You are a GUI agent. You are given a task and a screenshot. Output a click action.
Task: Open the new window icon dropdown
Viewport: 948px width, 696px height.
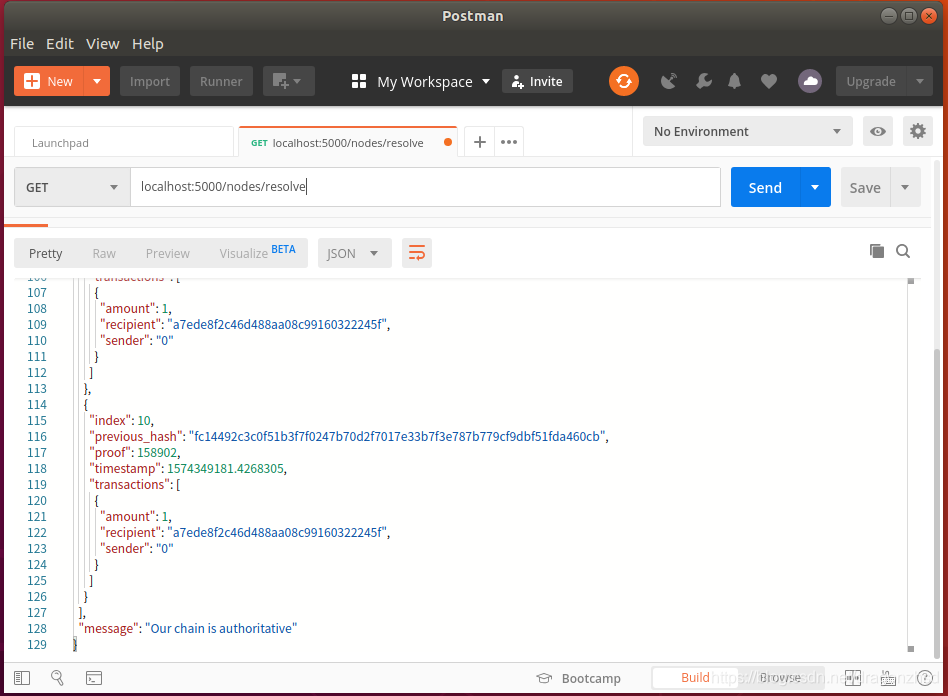pyautogui.click(x=288, y=81)
